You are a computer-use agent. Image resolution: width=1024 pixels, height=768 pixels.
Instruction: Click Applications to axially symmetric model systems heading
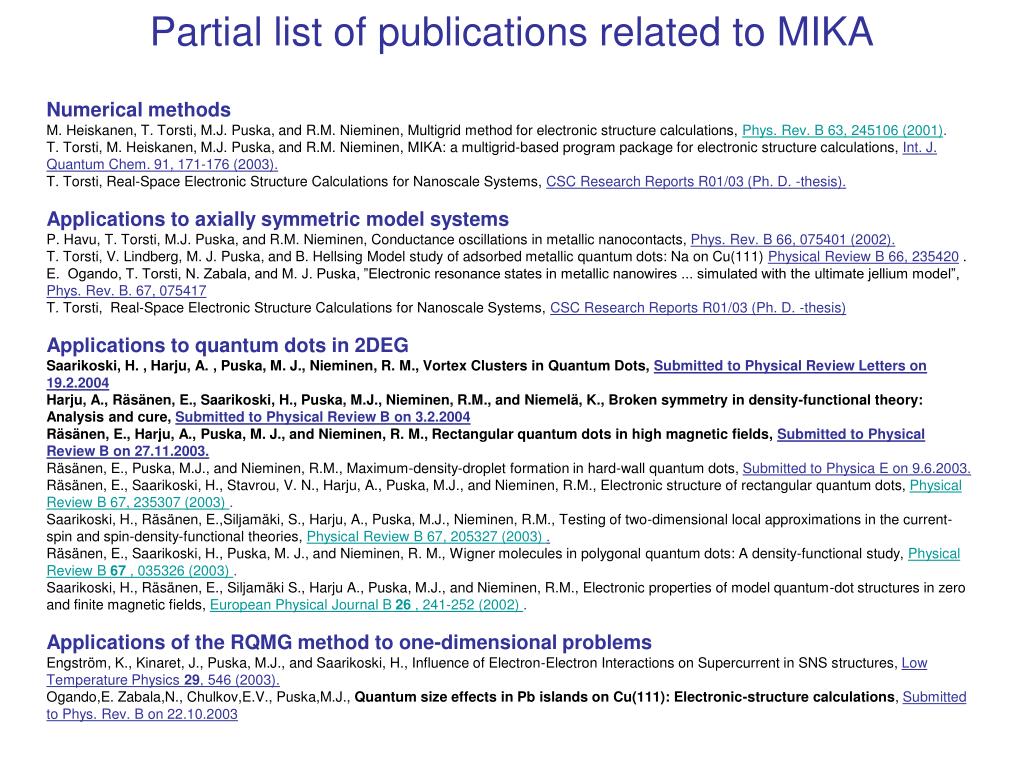tap(278, 219)
